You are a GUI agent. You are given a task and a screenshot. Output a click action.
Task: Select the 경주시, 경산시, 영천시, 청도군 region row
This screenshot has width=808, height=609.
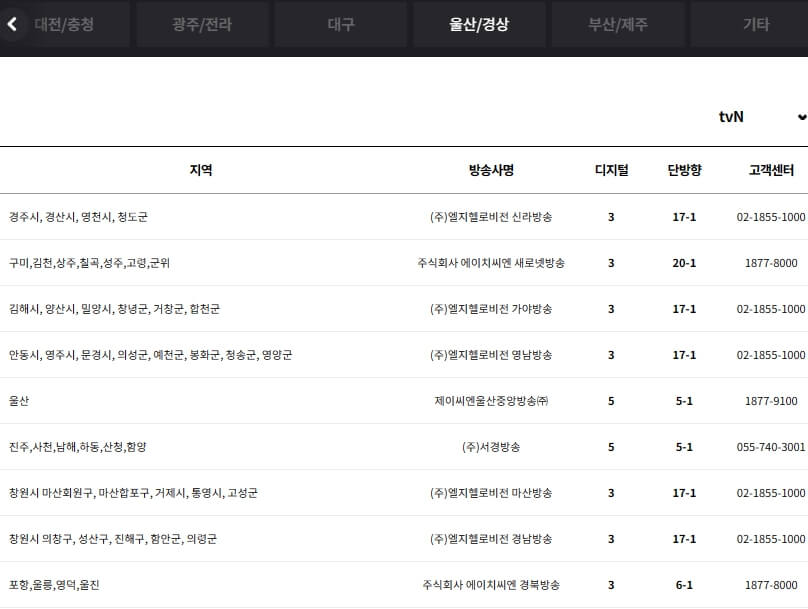click(404, 217)
